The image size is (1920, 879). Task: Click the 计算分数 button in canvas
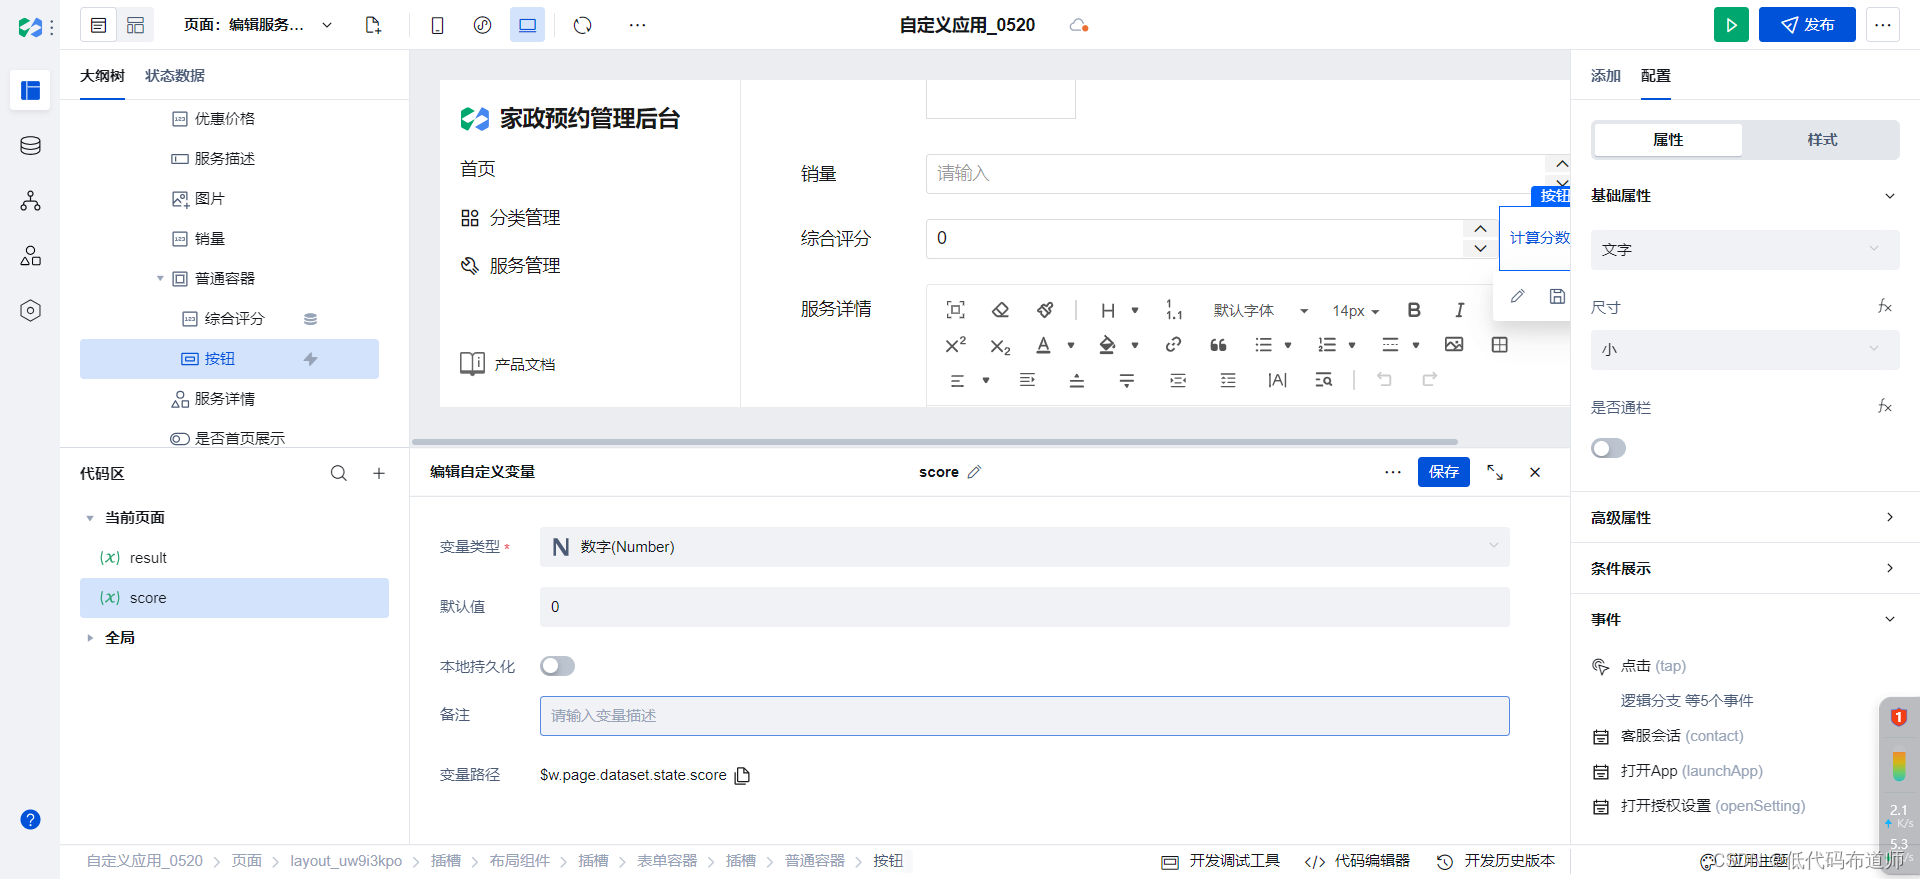pyautogui.click(x=1536, y=238)
